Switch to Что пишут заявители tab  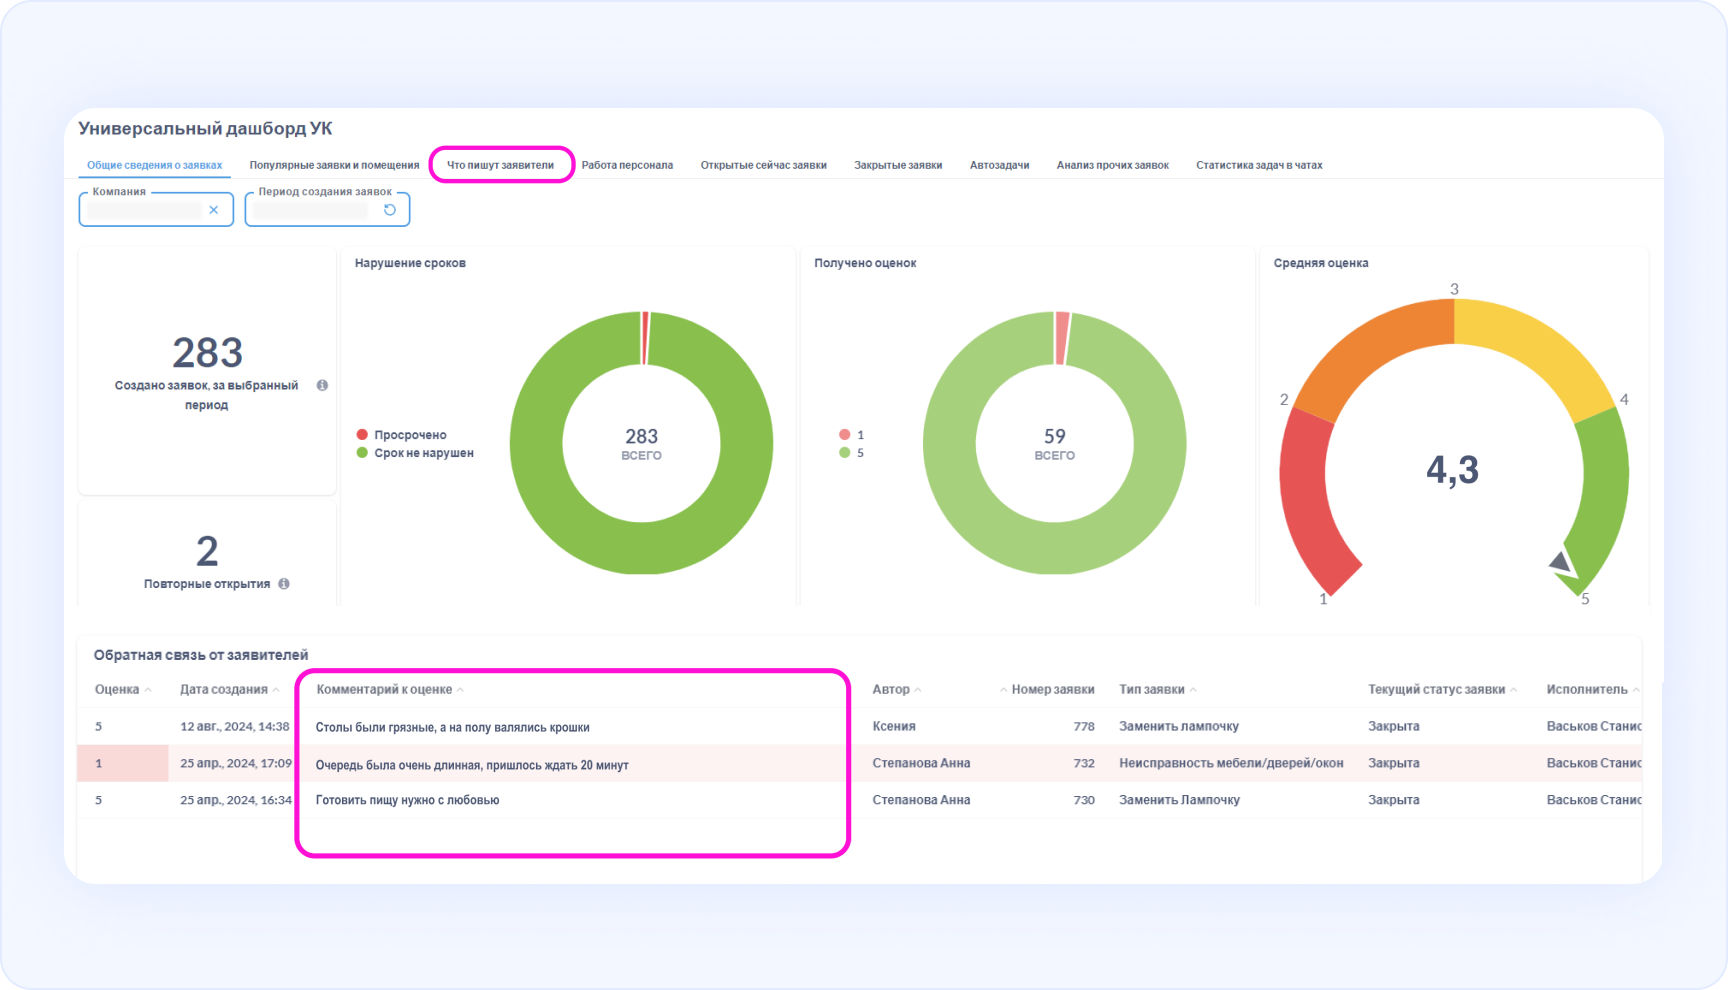pos(500,165)
